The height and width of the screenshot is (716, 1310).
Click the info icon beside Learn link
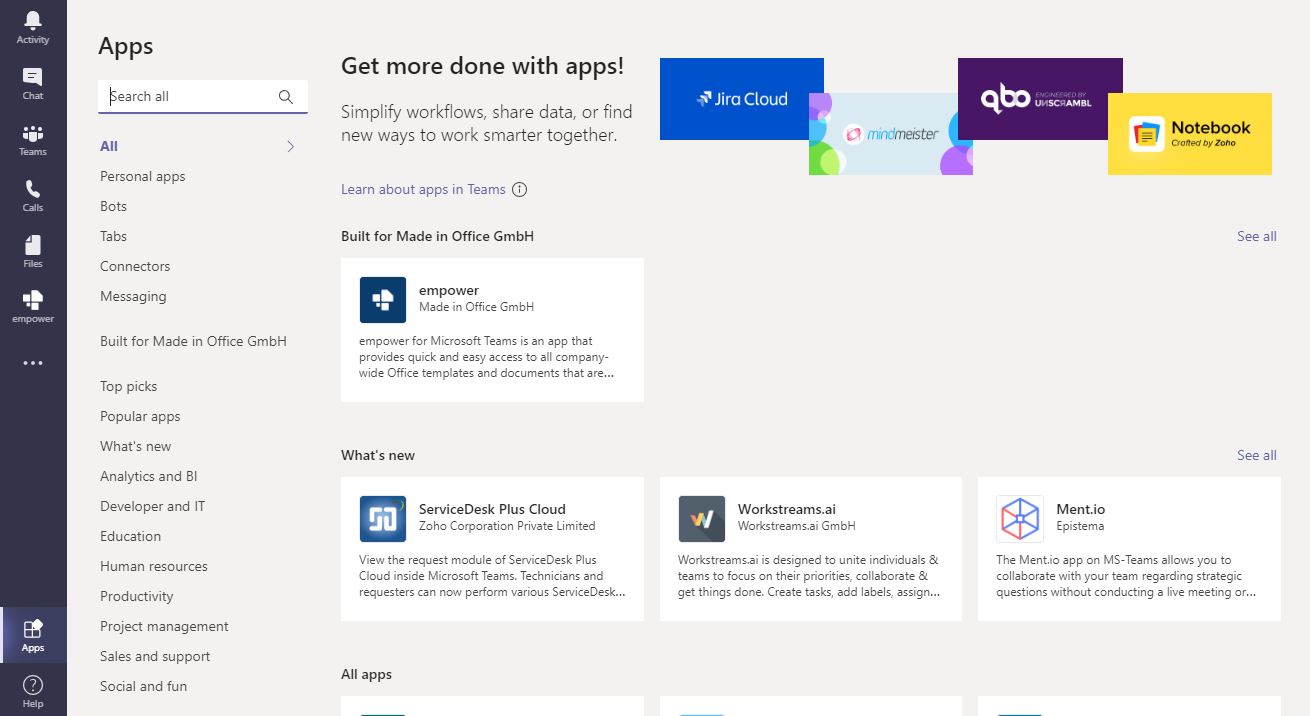[519, 190]
